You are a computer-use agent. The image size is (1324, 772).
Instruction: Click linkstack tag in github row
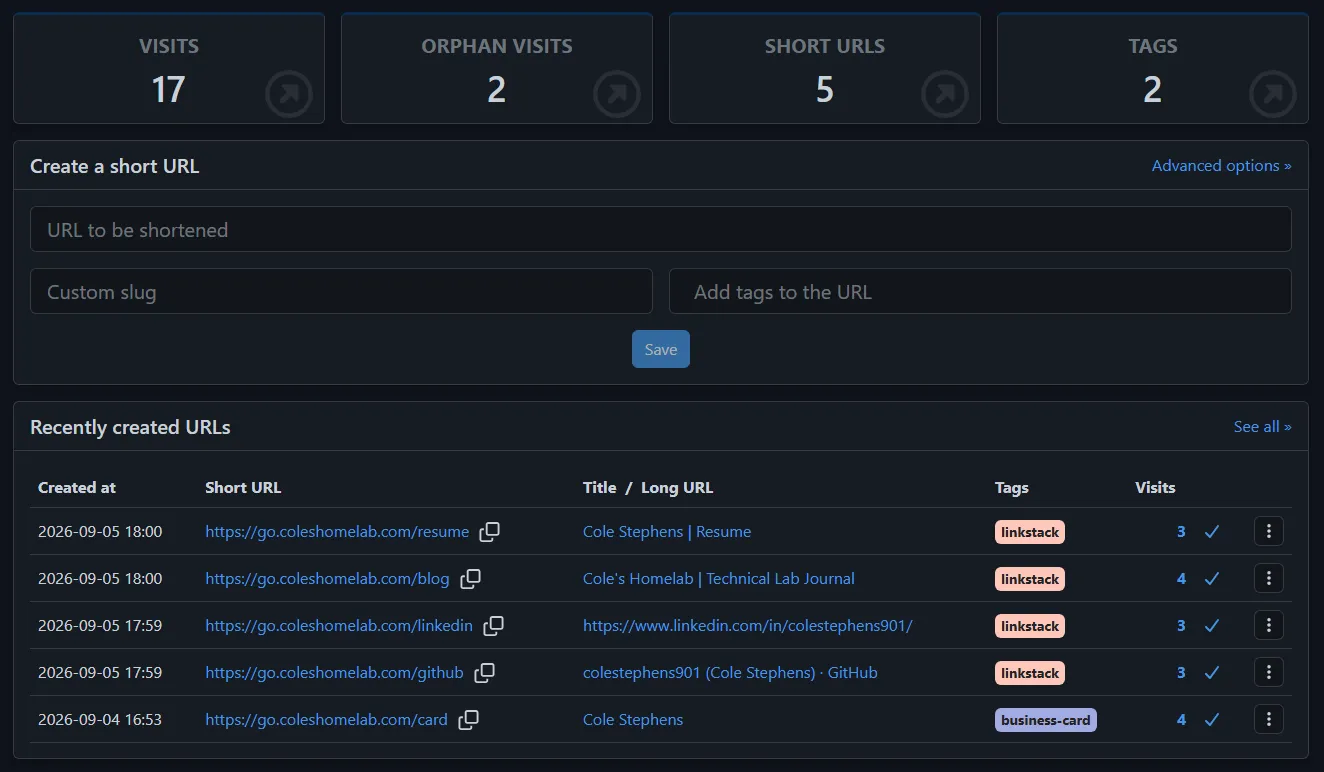click(x=1030, y=673)
